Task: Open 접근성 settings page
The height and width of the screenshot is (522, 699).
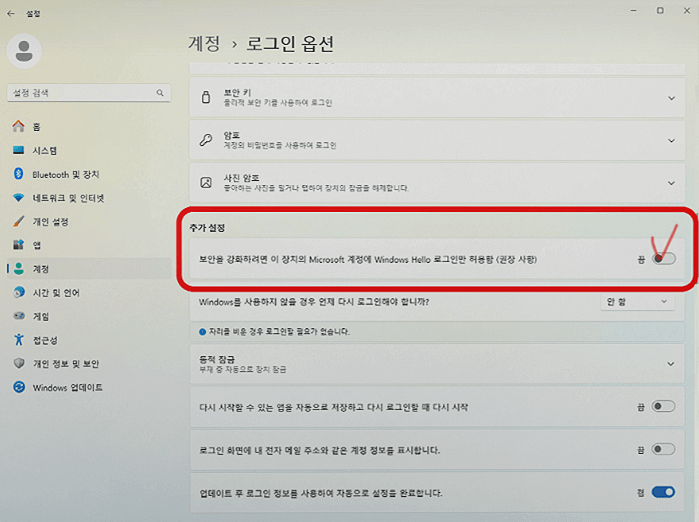Action: point(89,340)
